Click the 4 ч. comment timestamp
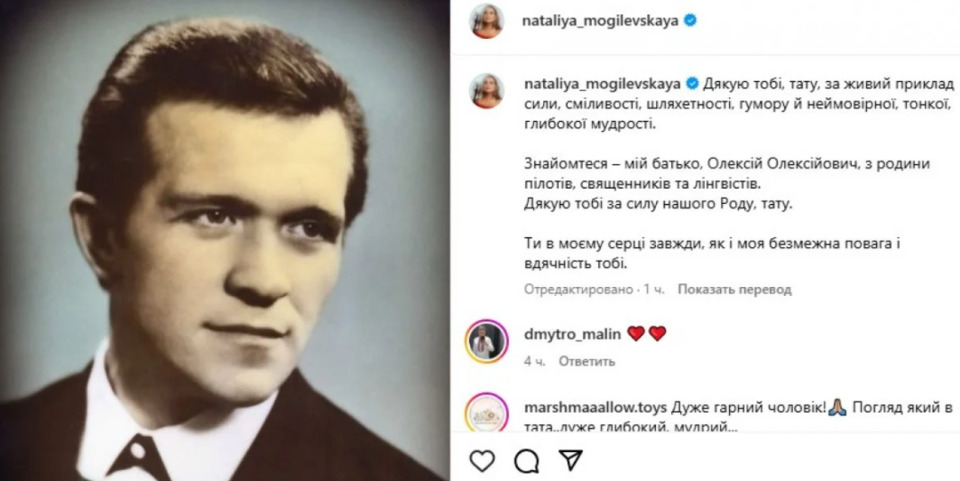 tap(534, 362)
